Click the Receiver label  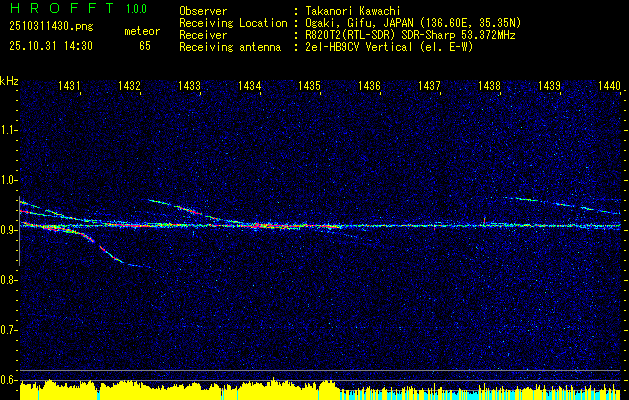pyautogui.click(x=203, y=35)
